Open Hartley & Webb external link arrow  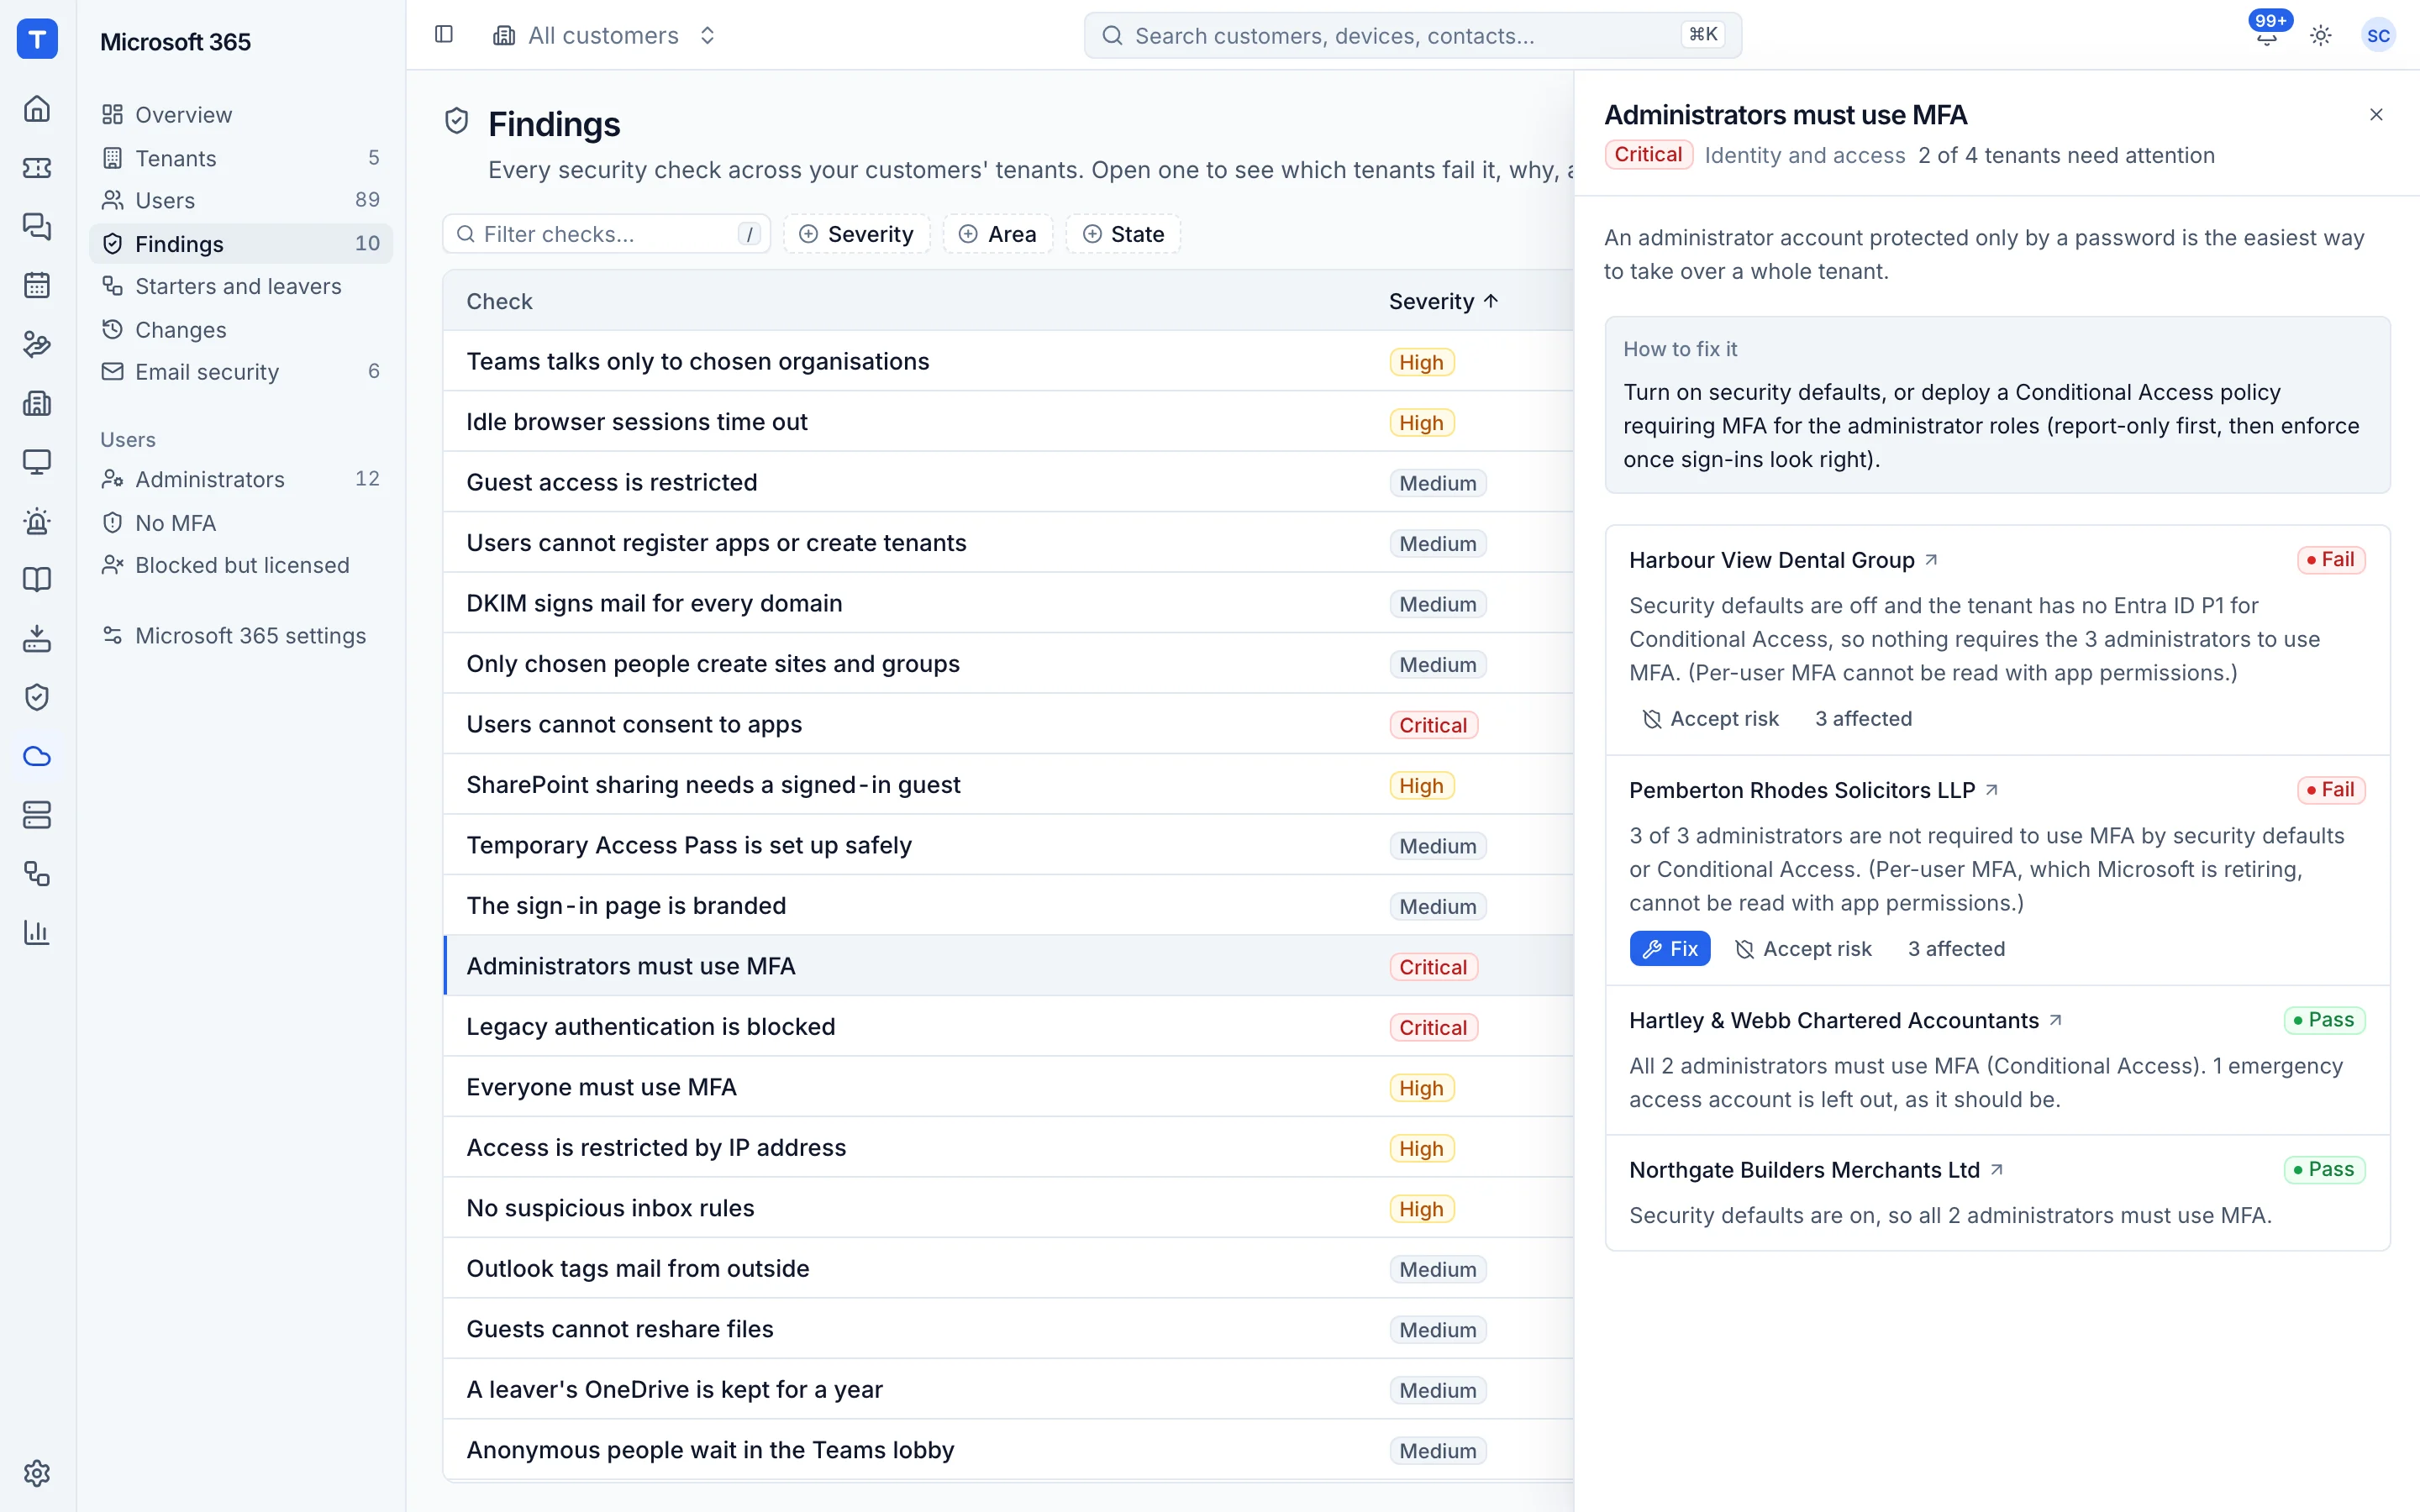[2055, 1020]
